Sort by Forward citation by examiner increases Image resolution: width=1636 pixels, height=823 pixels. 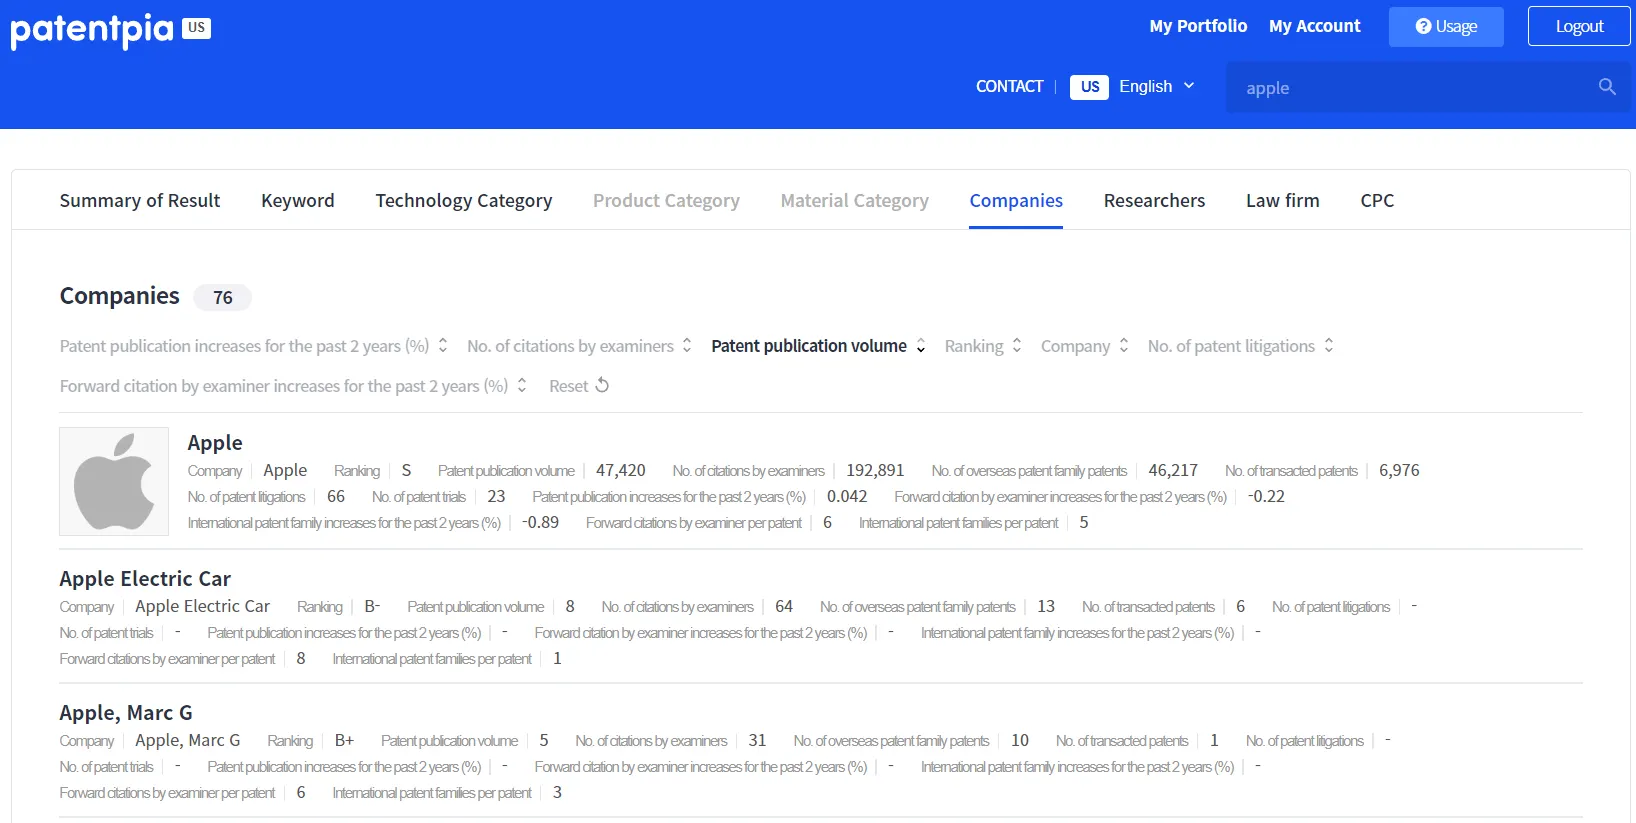[294, 386]
